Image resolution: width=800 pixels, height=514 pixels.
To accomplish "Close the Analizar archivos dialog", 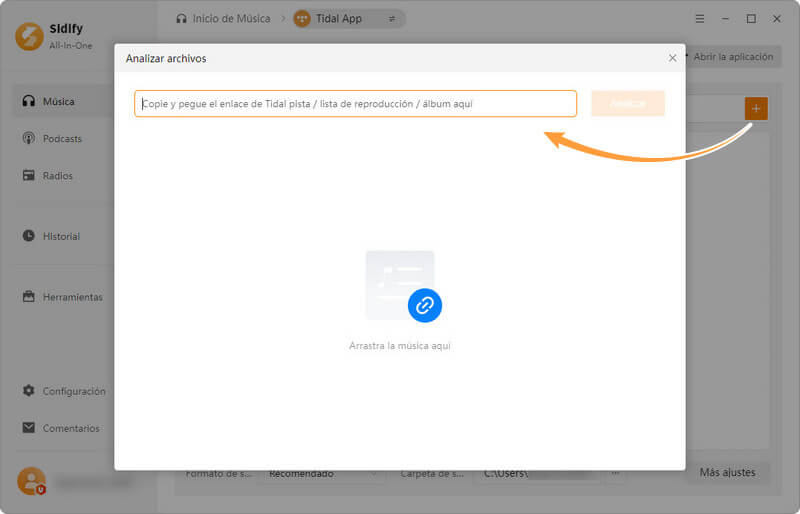I will [672, 58].
